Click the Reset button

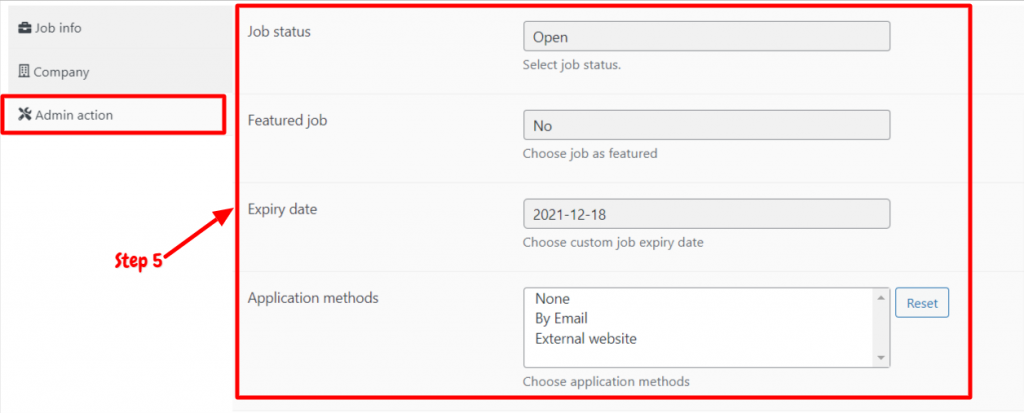point(921,303)
